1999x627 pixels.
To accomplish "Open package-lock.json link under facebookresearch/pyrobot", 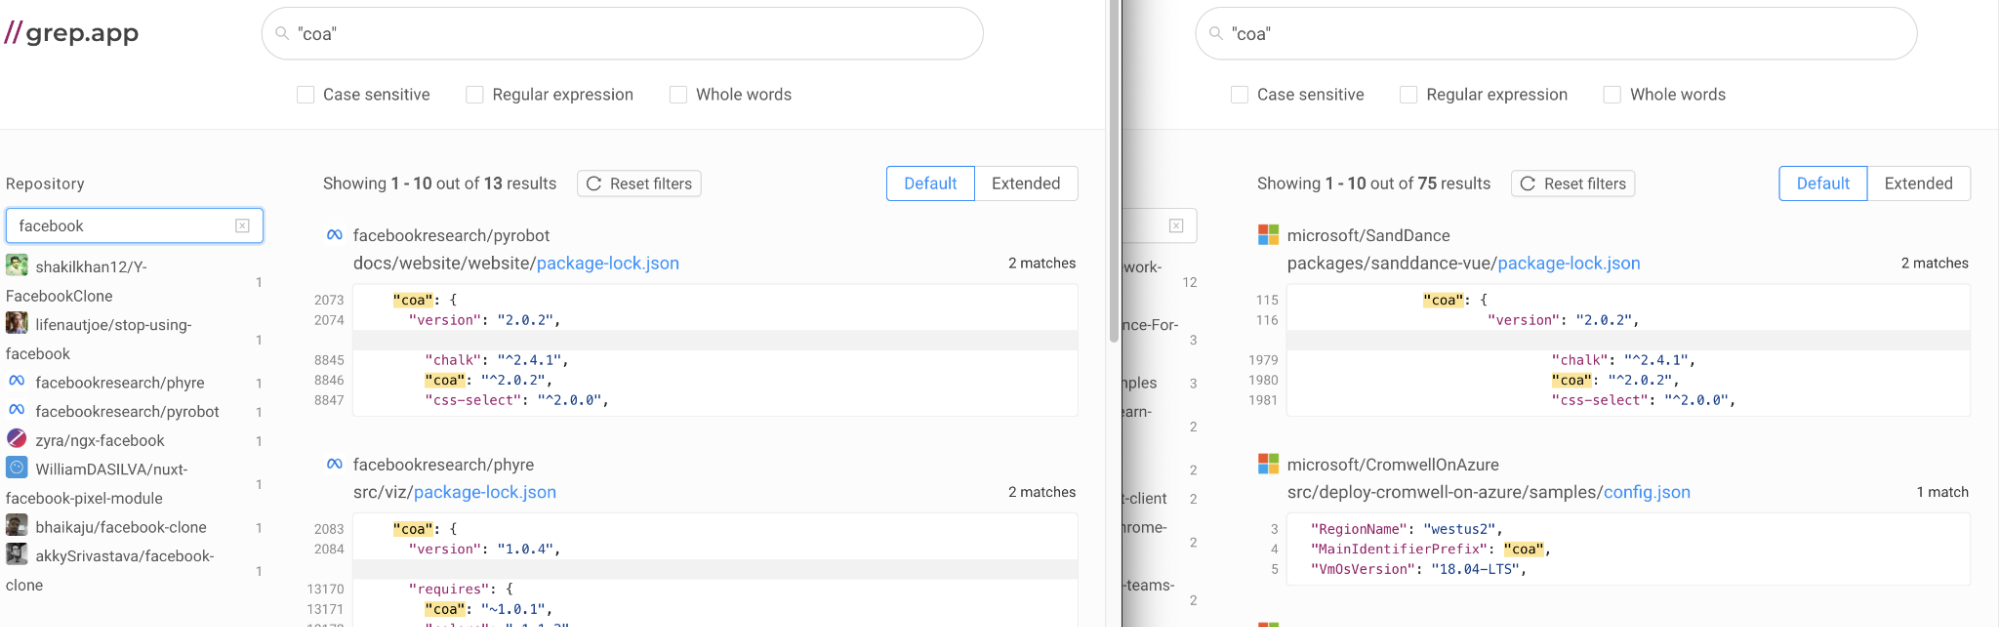I will coord(607,263).
